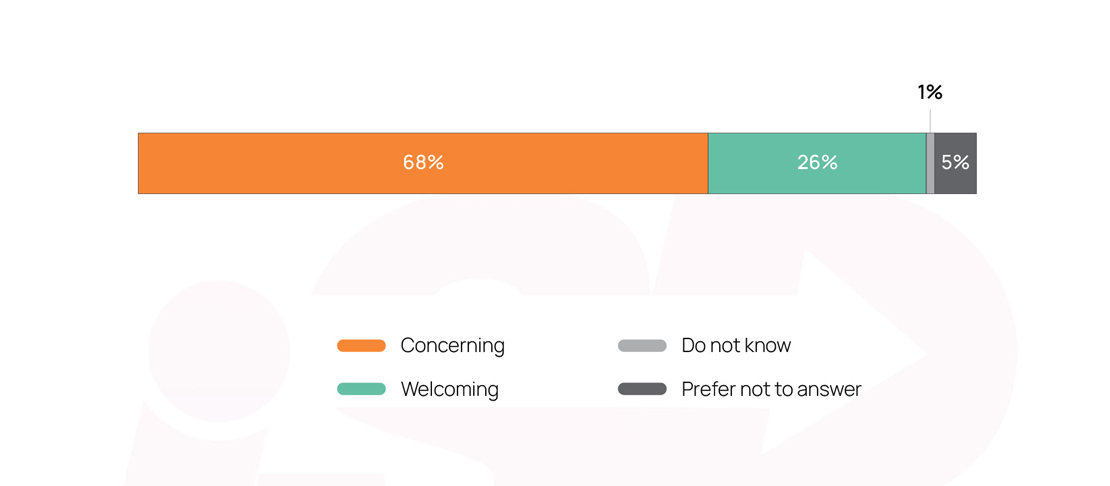Click the faint circle watermark at left
Viewport: 1110px width, 486px height.
point(205,350)
